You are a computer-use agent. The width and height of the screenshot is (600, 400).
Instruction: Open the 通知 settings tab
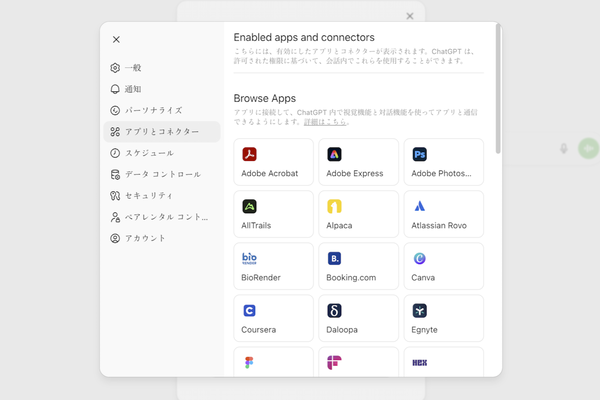tap(162, 89)
